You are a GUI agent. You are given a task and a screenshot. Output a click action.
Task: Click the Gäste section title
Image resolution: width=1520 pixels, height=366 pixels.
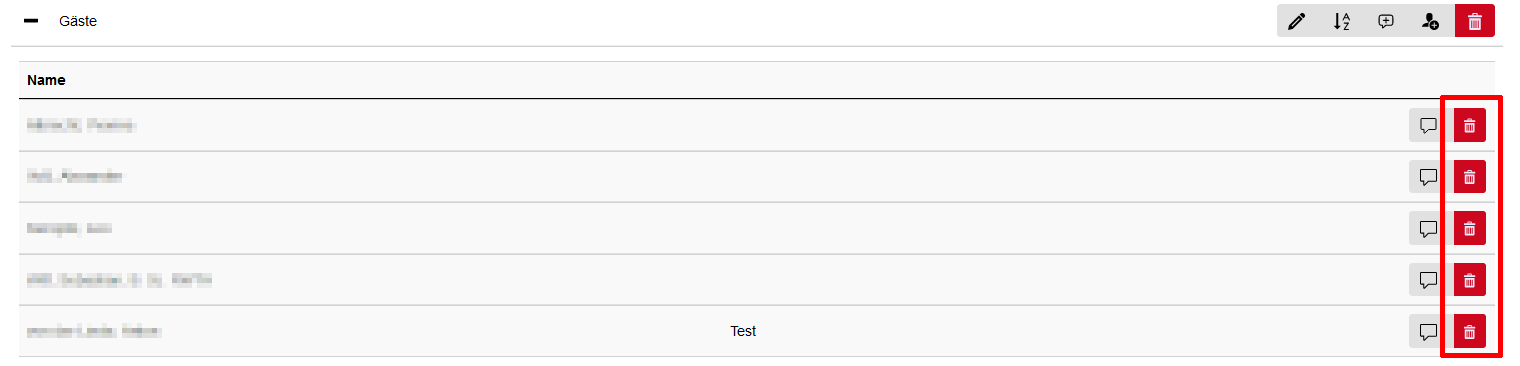click(x=78, y=21)
